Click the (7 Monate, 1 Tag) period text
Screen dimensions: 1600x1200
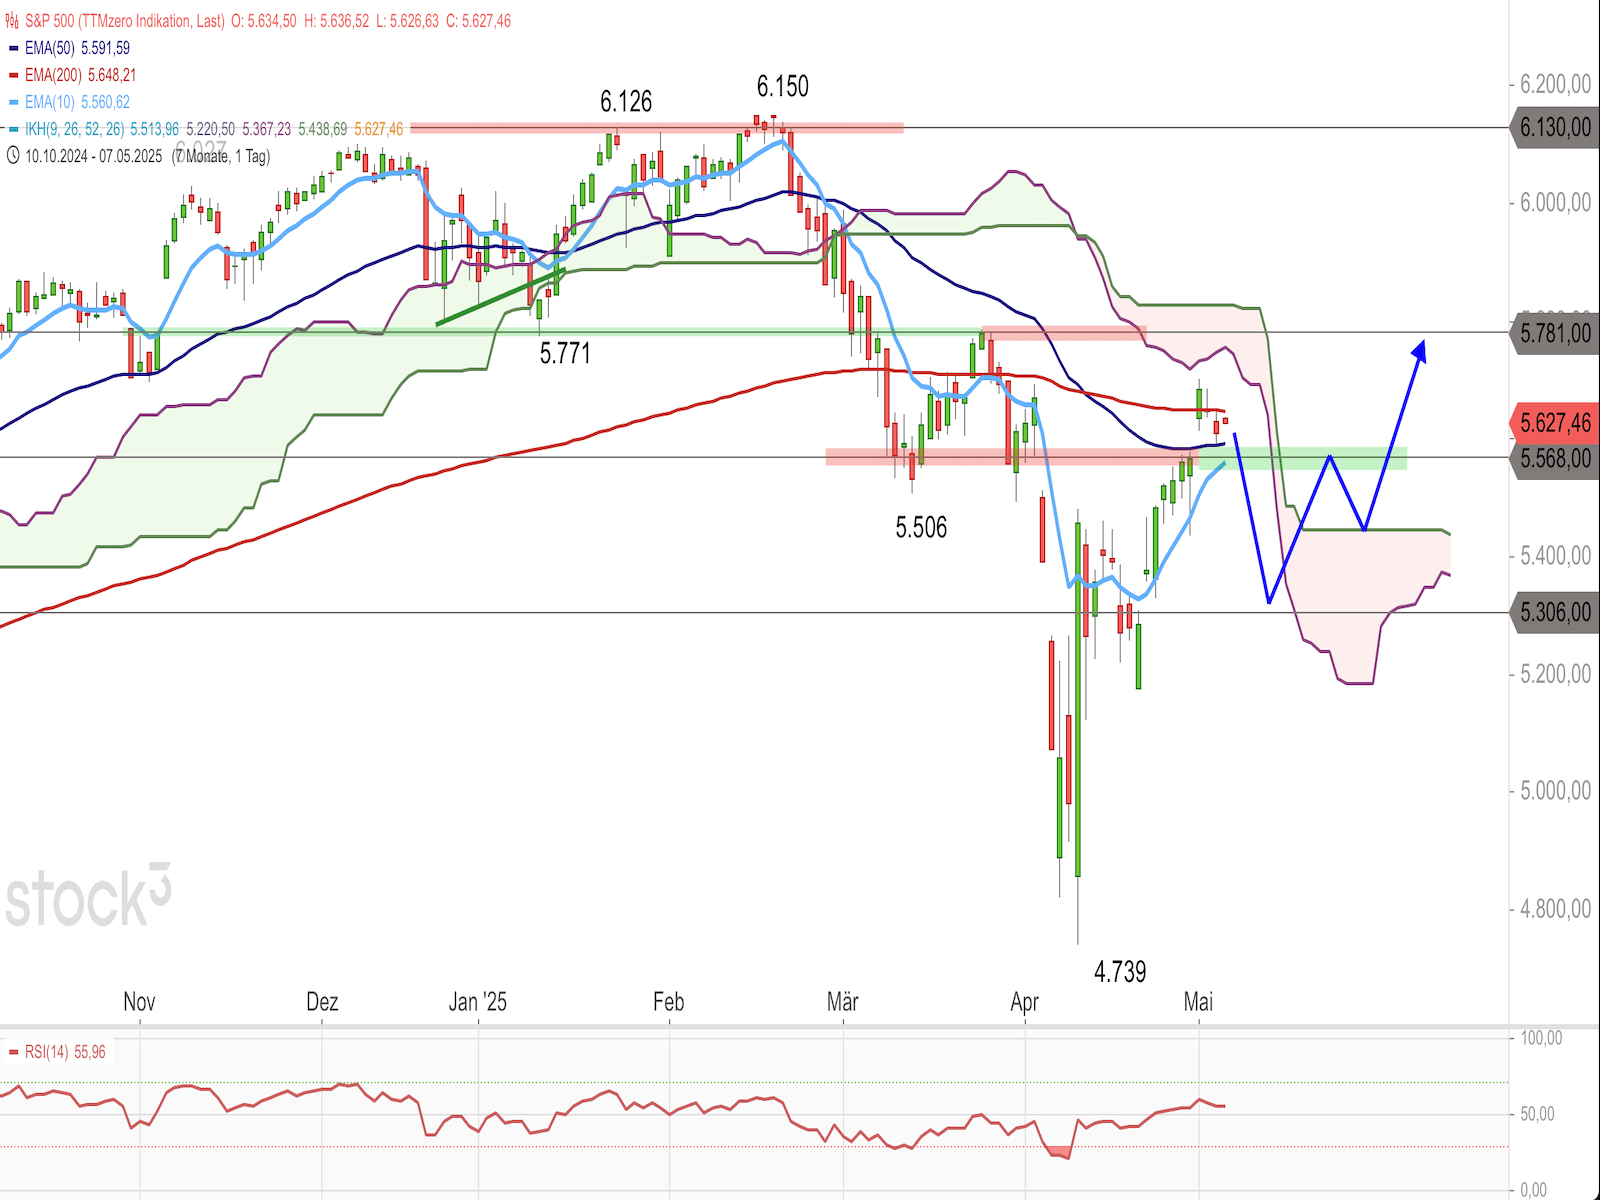coord(221,156)
